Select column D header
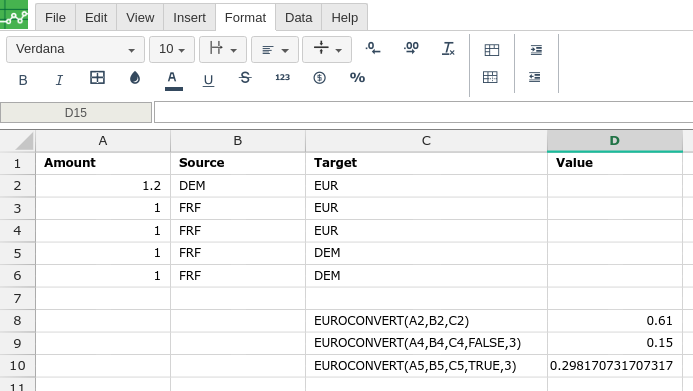Image resolution: width=693 pixels, height=391 pixels. (615, 141)
